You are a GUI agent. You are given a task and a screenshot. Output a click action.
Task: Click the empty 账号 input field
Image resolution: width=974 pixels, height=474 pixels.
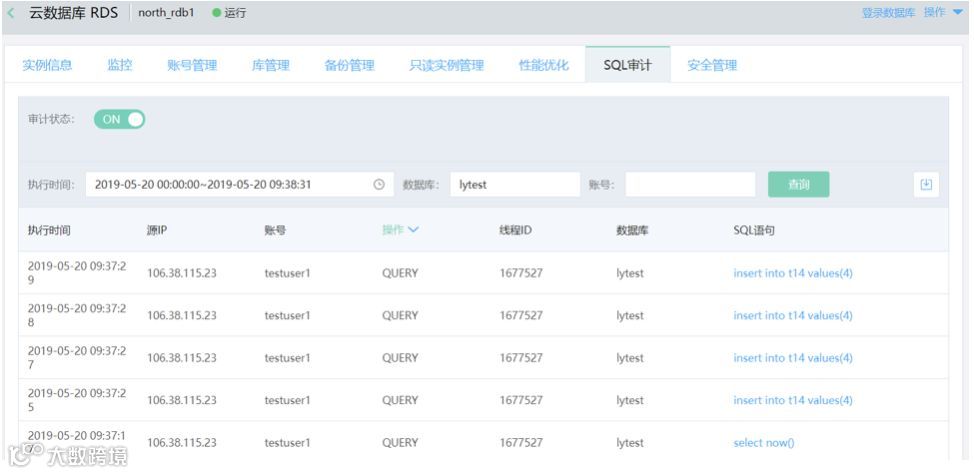coord(690,185)
